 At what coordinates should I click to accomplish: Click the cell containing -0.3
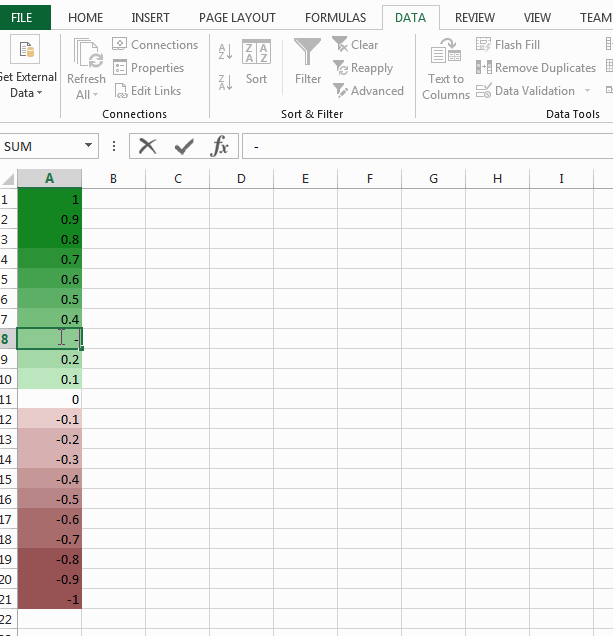[49, 459]
